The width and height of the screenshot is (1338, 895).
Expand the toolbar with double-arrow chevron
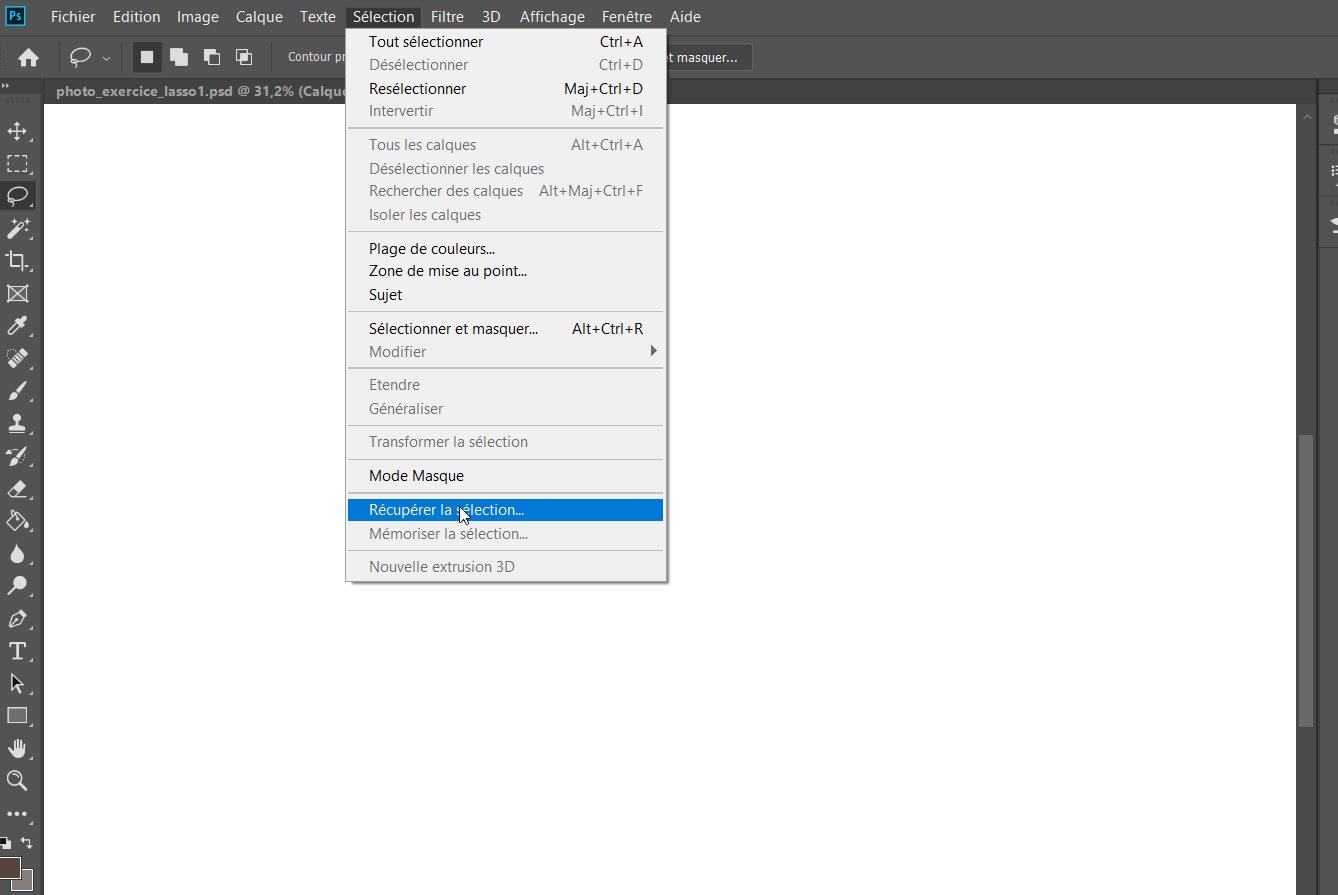click(x=6, y=87)
